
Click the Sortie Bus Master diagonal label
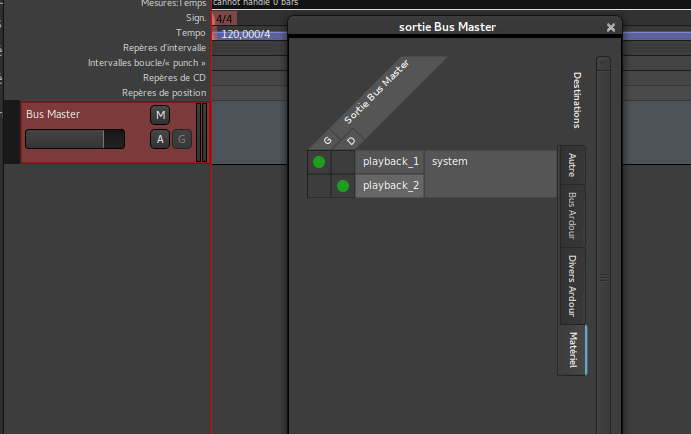point(377,92)
